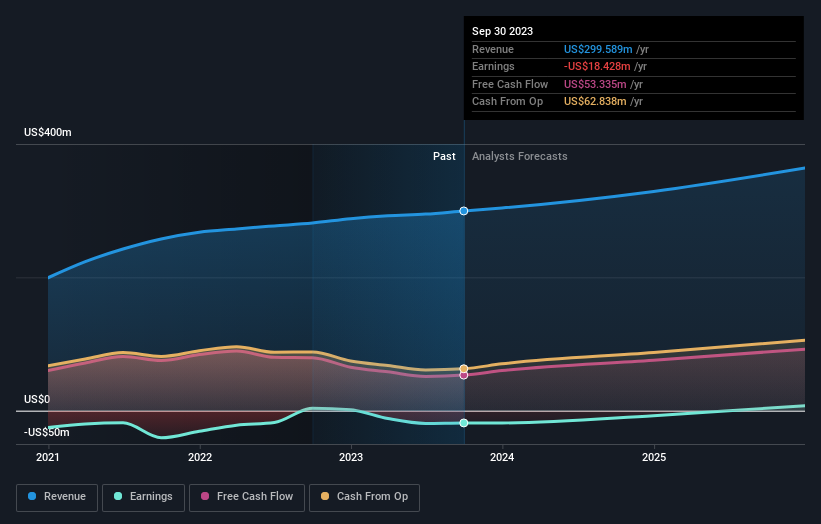Click the Revenue row label in tooltip
This screenshot has height=524, width=821.
pyautogui.click(x=493, y=49)
